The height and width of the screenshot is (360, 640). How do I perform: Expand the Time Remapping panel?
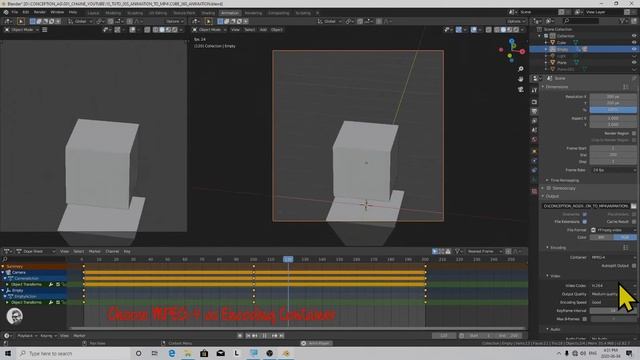tap(547, 180)
